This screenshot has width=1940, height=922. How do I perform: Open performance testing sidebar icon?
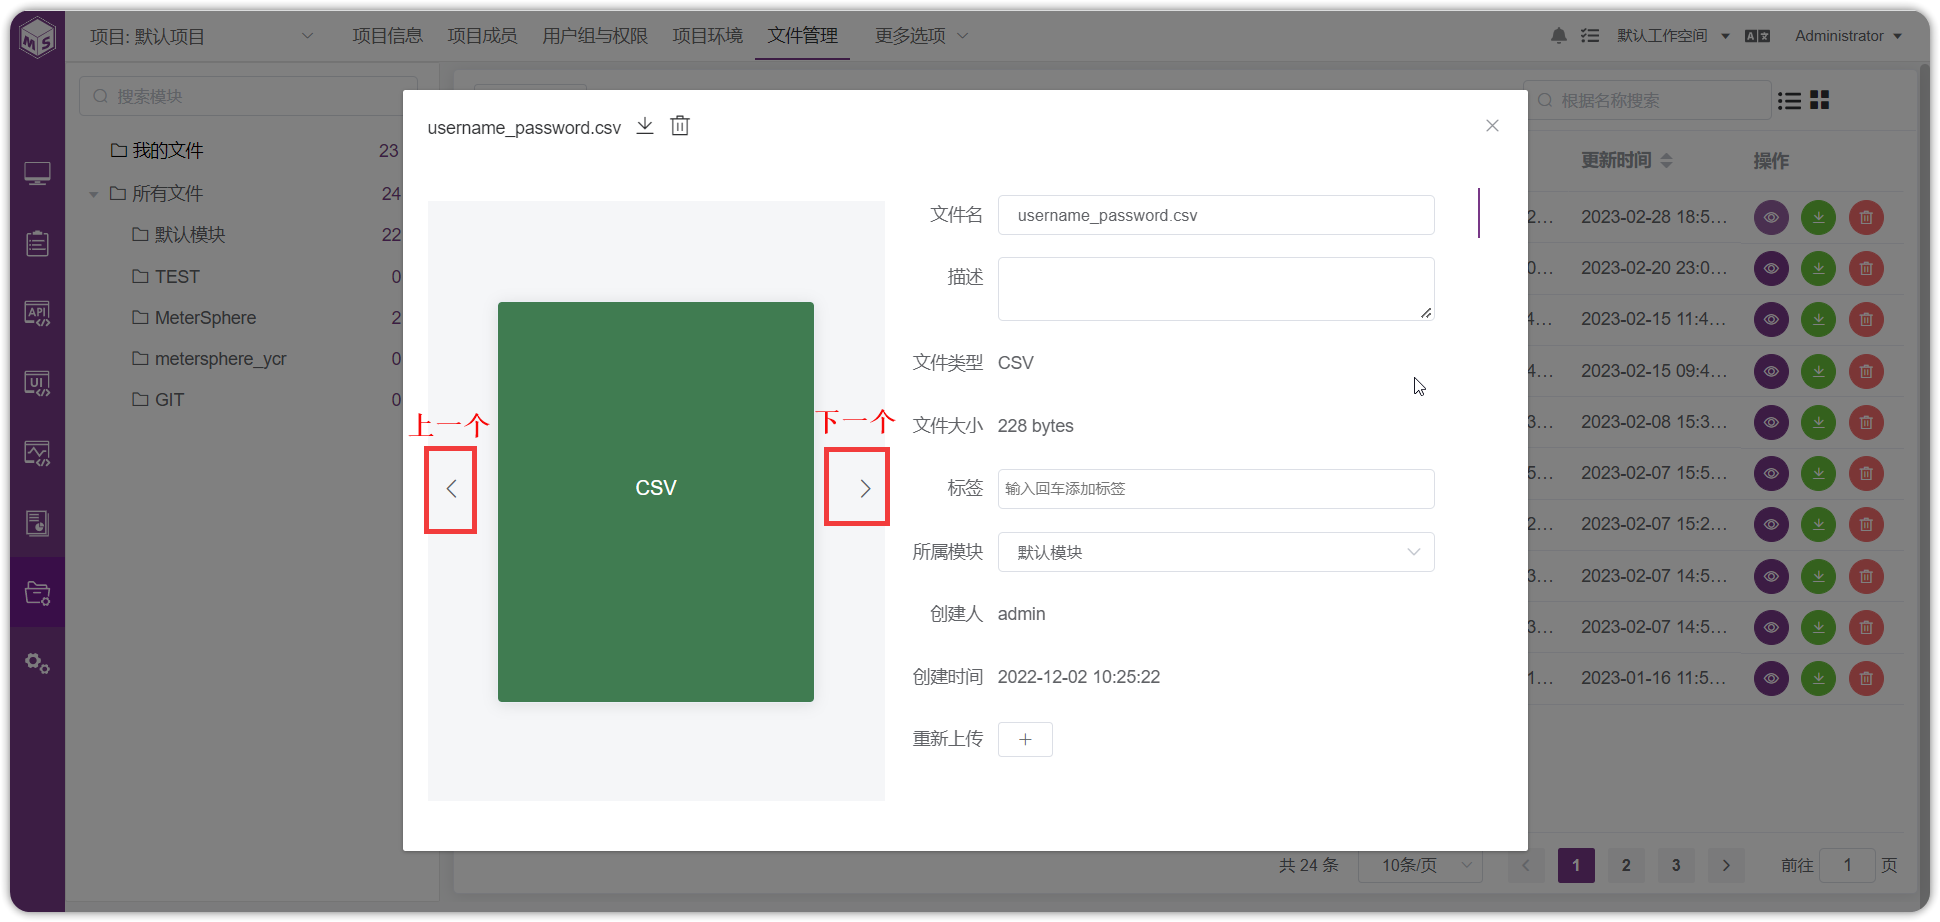[x=37, y=454]
